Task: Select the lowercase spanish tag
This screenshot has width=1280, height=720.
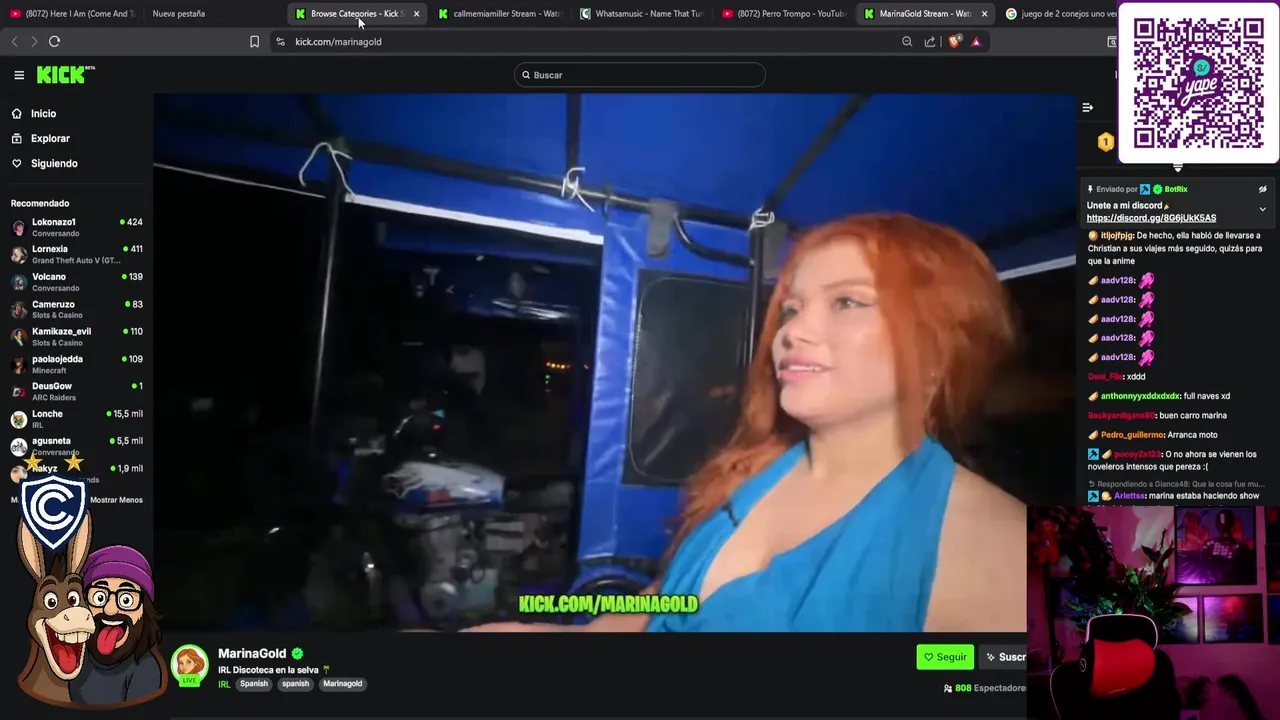Action: (295, 684)
